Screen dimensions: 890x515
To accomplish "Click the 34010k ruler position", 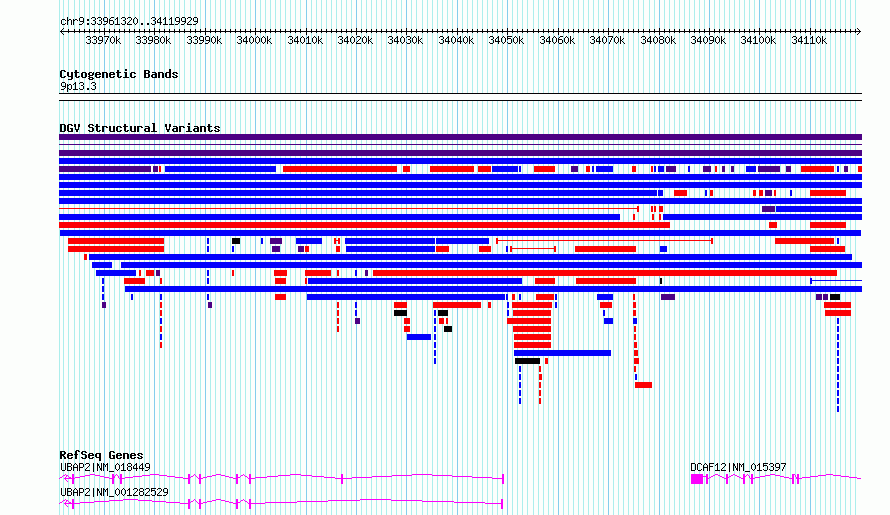I will point(305,40).
